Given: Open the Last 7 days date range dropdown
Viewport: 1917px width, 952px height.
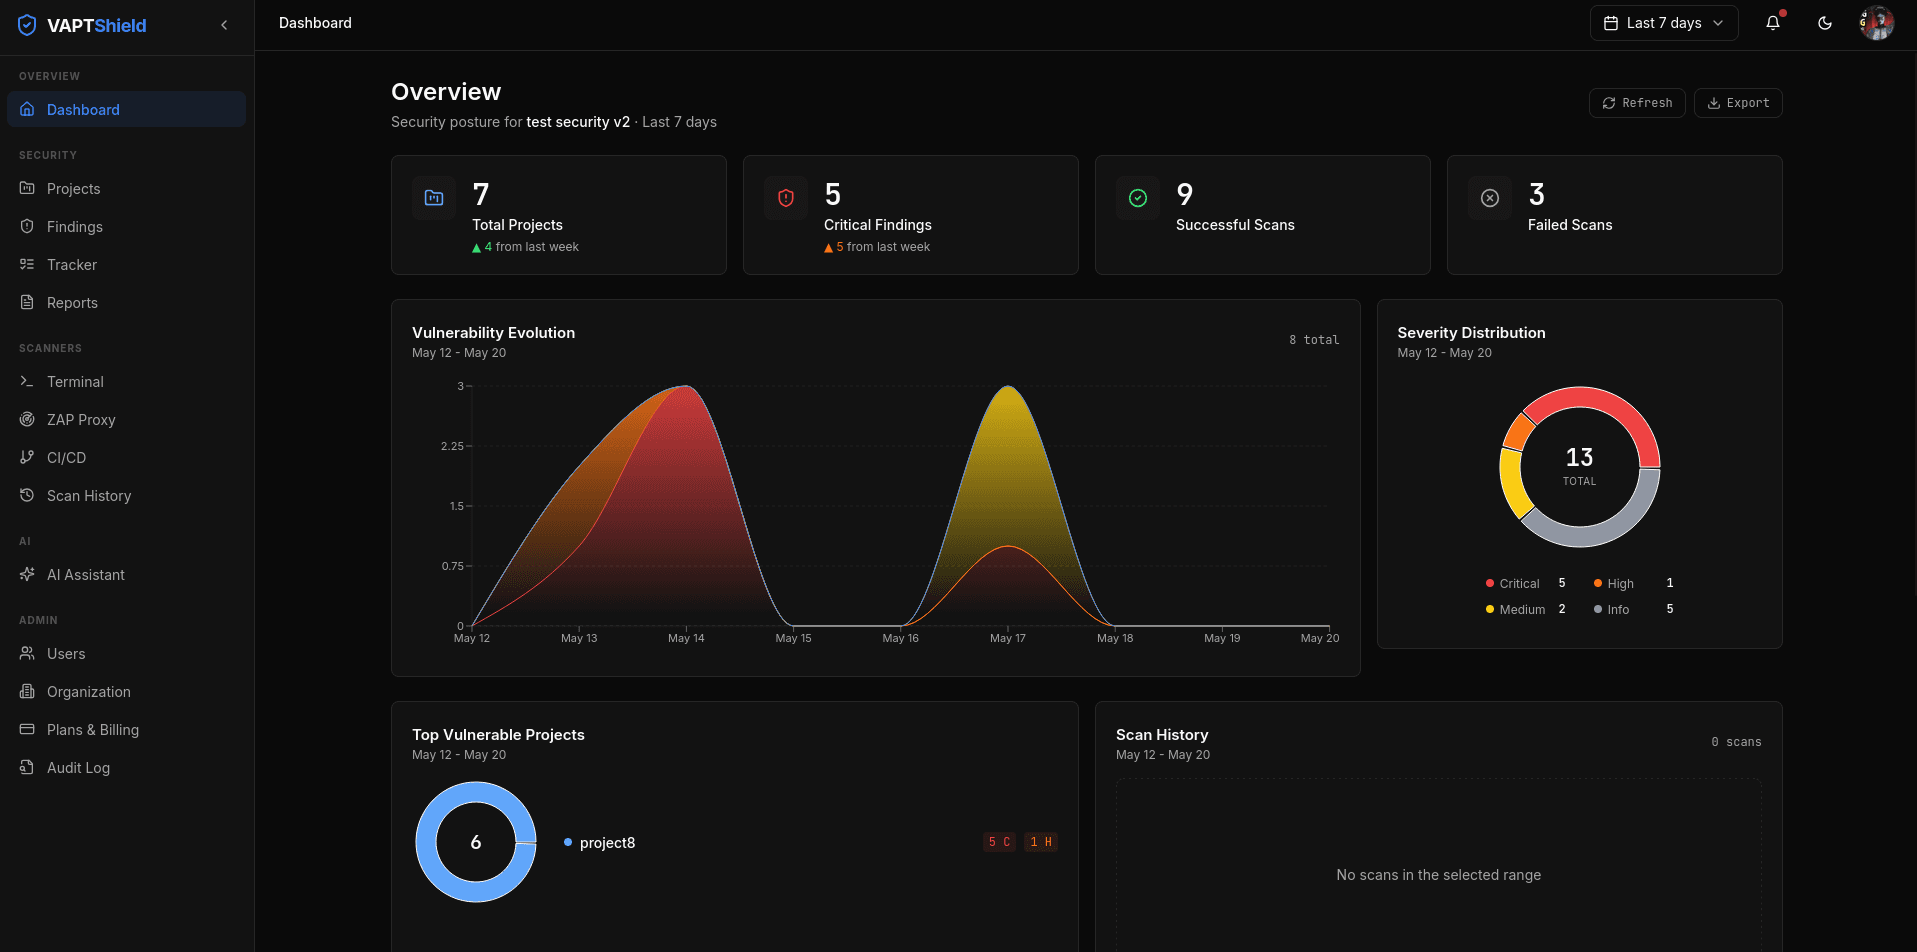Looking at the screenshot, I should coord(1664,23).
